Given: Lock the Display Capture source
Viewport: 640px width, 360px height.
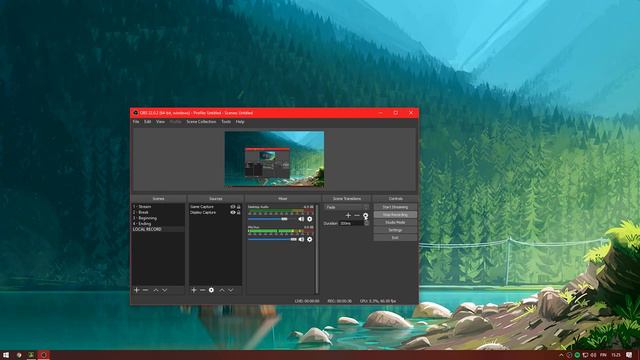Looking at the screenshot, I should pyautogui.click(x=239, y=213).
